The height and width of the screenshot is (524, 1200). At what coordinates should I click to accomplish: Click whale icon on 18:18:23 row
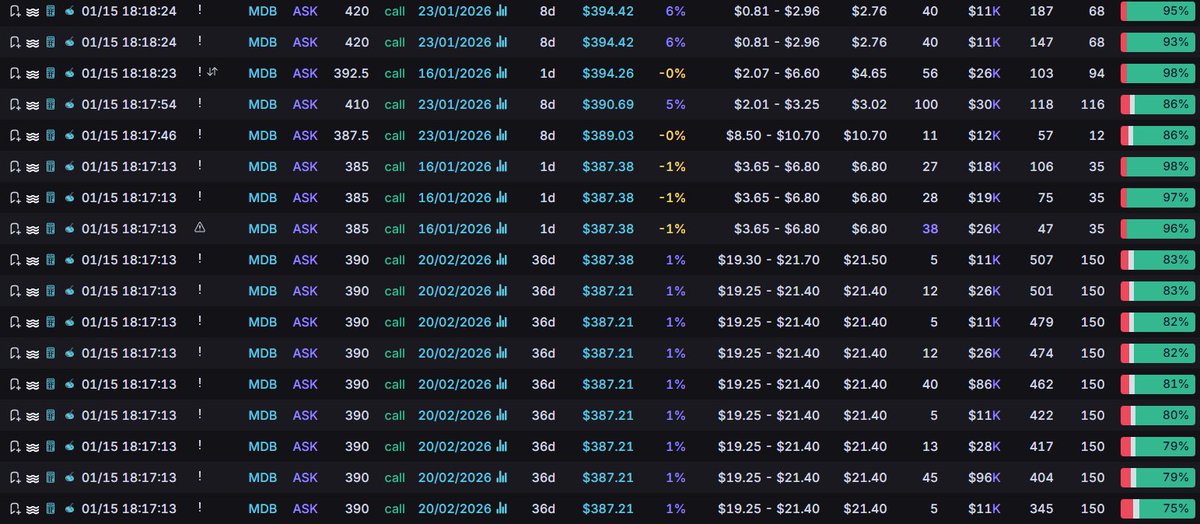click(69, 74)
